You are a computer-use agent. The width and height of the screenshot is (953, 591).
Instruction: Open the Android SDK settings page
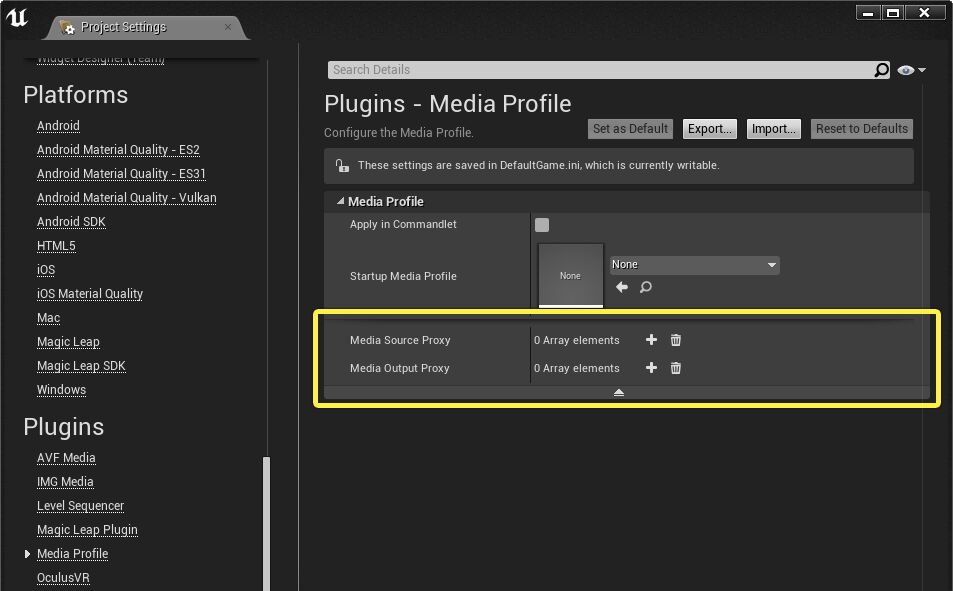pyautogui.click(x=71, y=221)
